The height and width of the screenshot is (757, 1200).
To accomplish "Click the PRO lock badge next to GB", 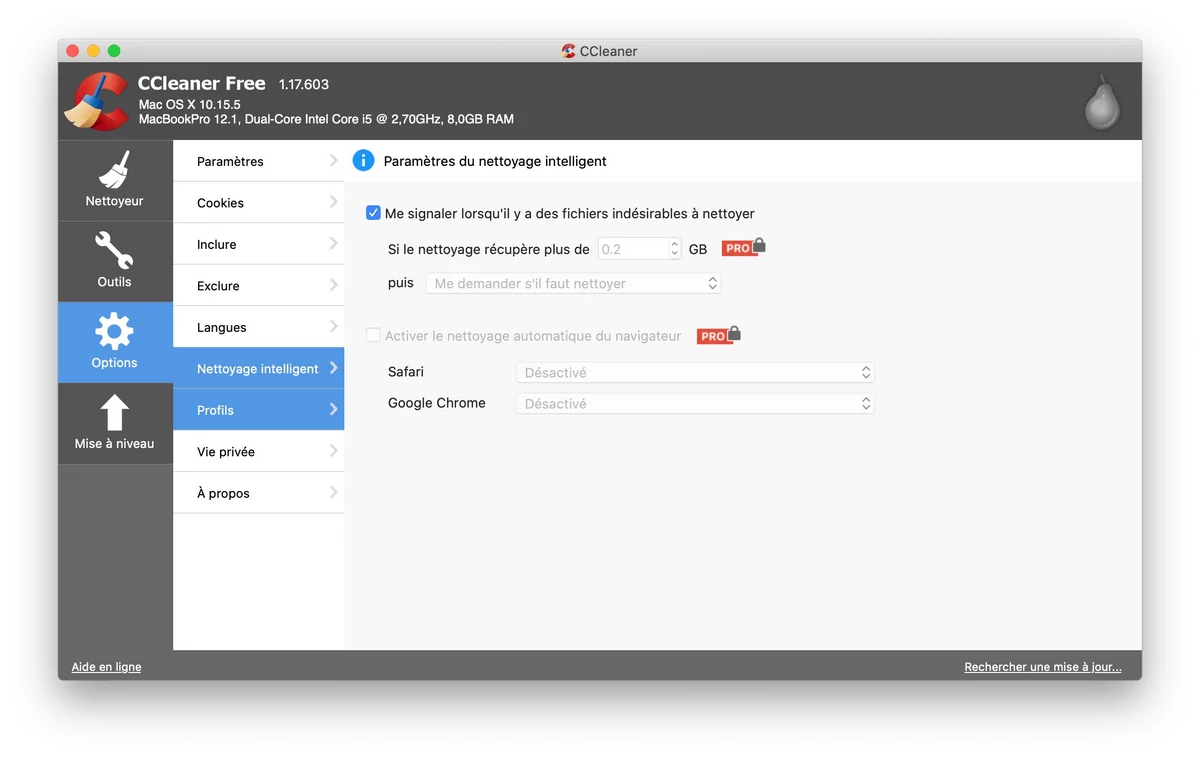I will click(x=744, y=247).
